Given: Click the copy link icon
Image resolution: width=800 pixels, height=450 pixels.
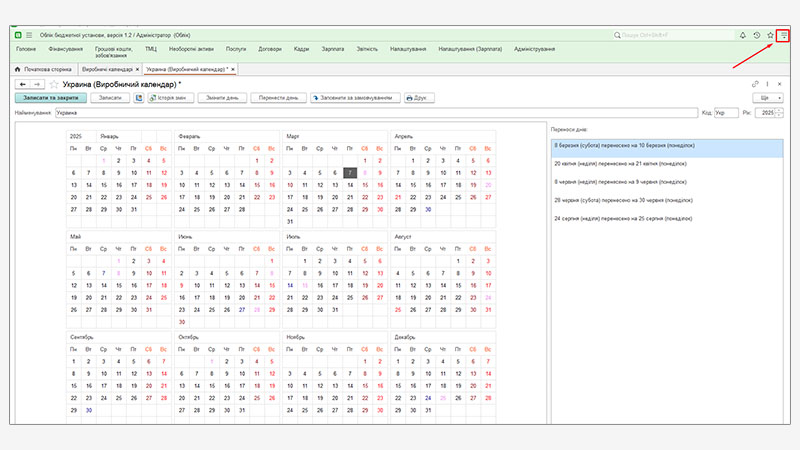Looking at the screenshot, I should [x=753, y=84].
